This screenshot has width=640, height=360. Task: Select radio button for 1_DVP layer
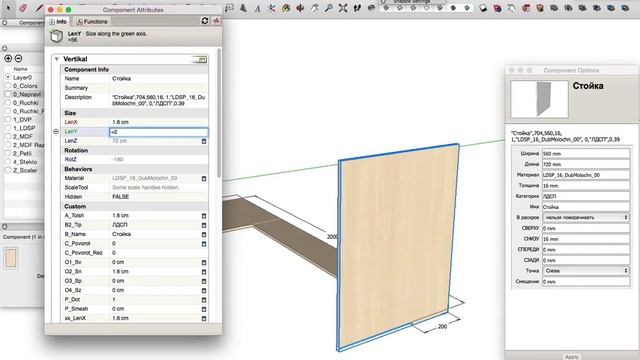(8, 120)
